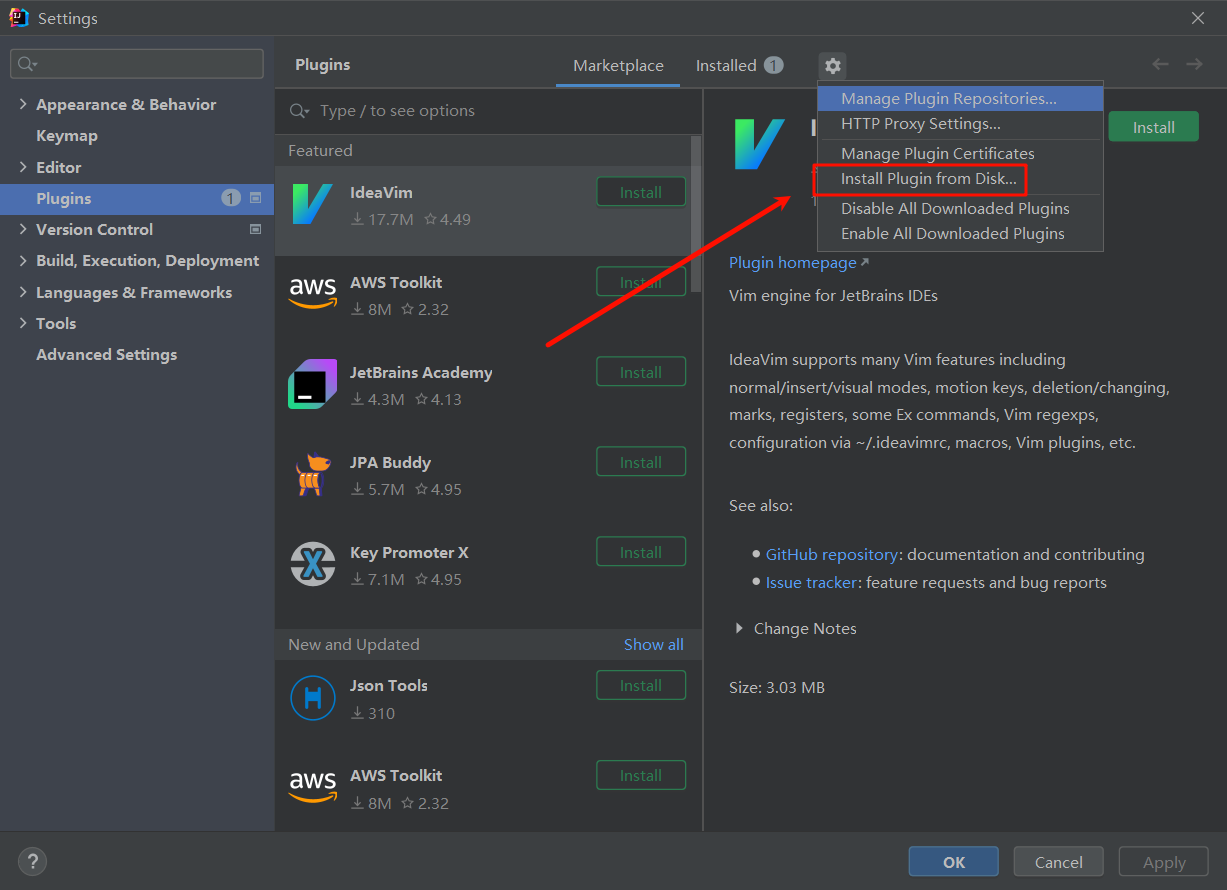This screenshot has height=890, width=1227.
Task: Click the plugin list vertical scrollbar
Action: click(696, 215)
